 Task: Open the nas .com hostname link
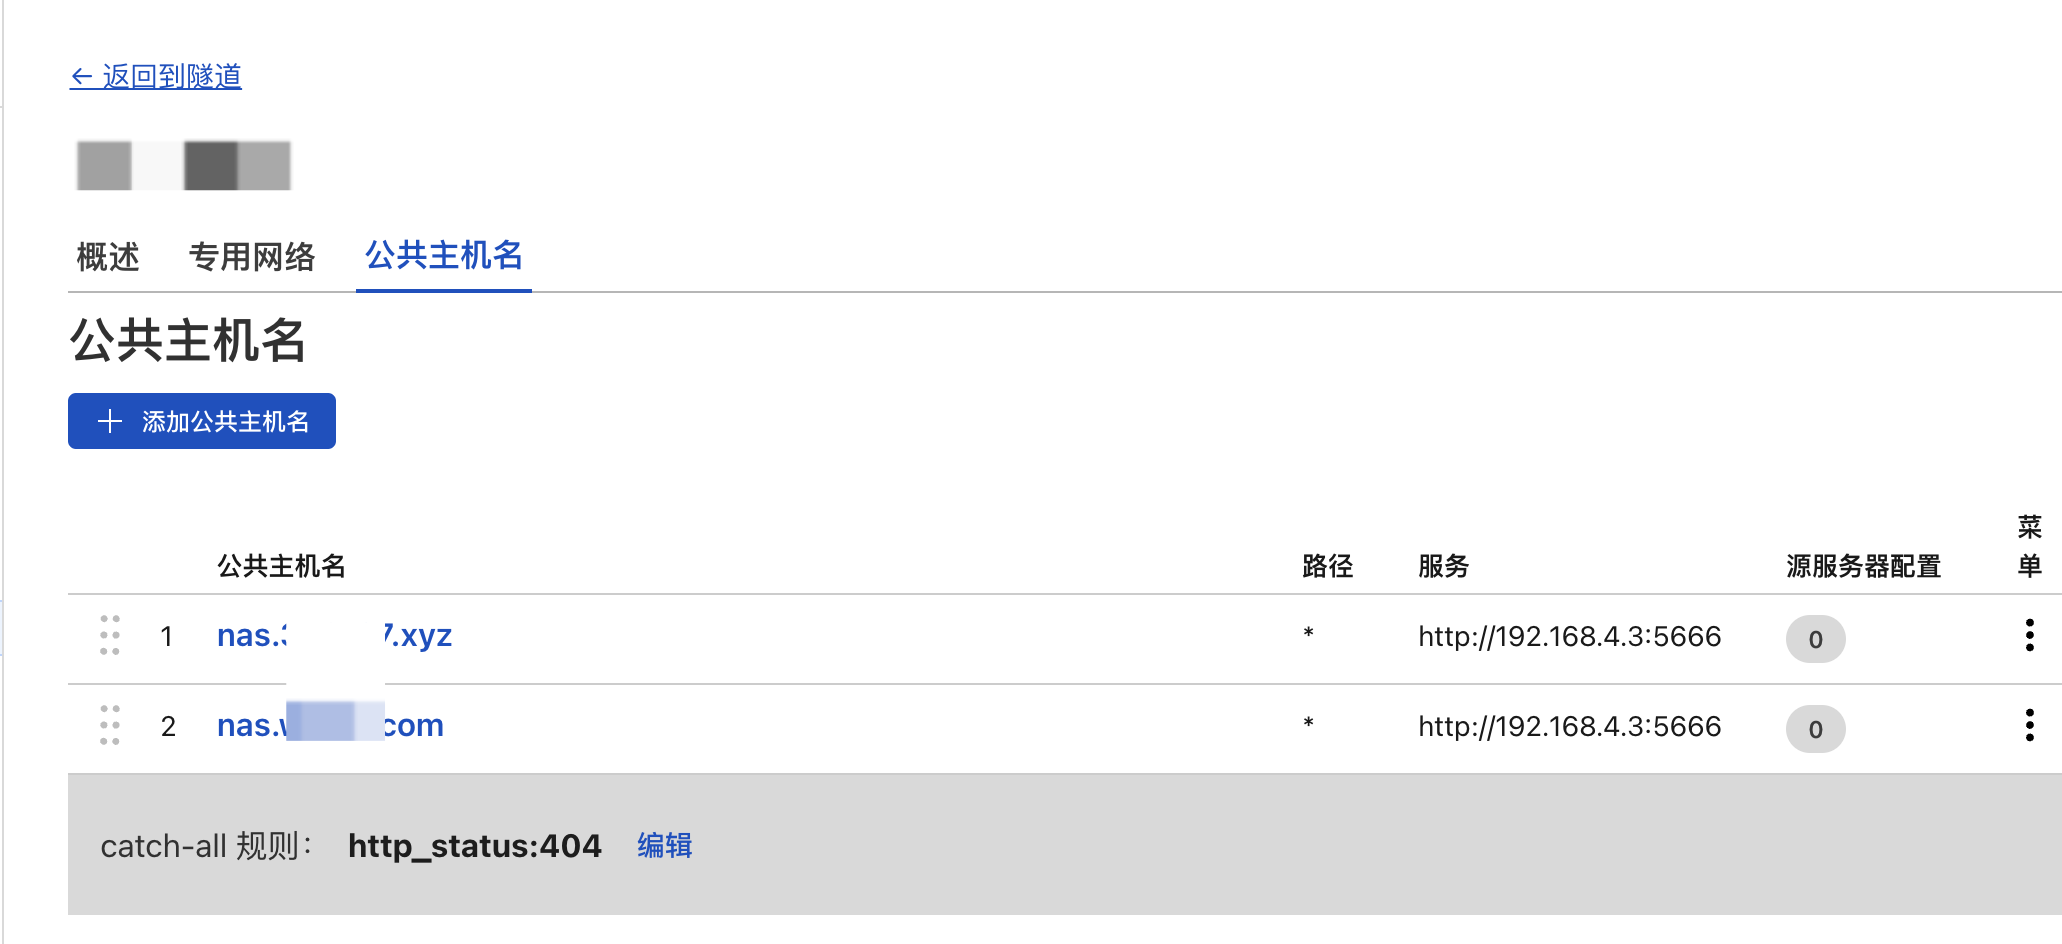330,725
